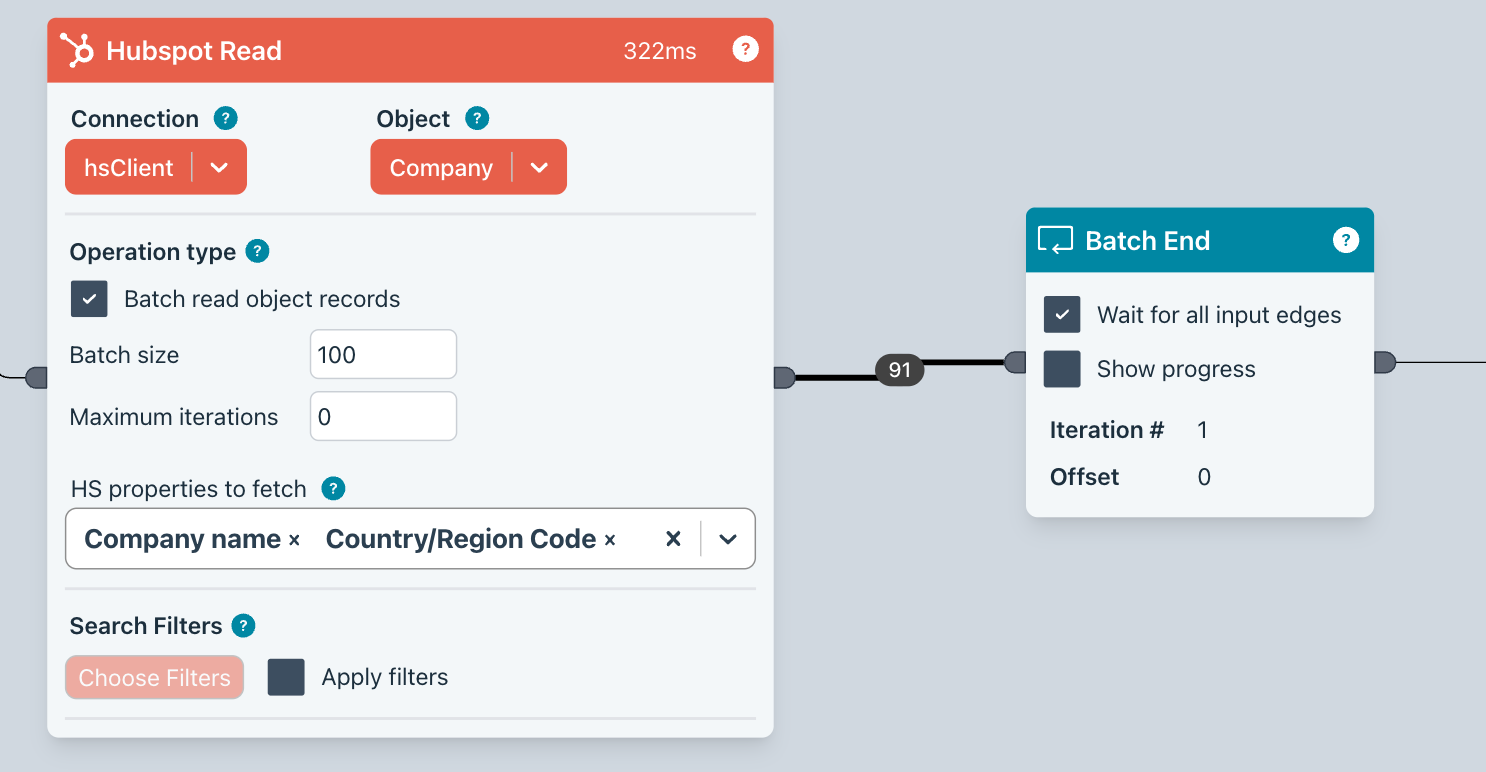Click the Maximum iterations label

coord(174,417)
